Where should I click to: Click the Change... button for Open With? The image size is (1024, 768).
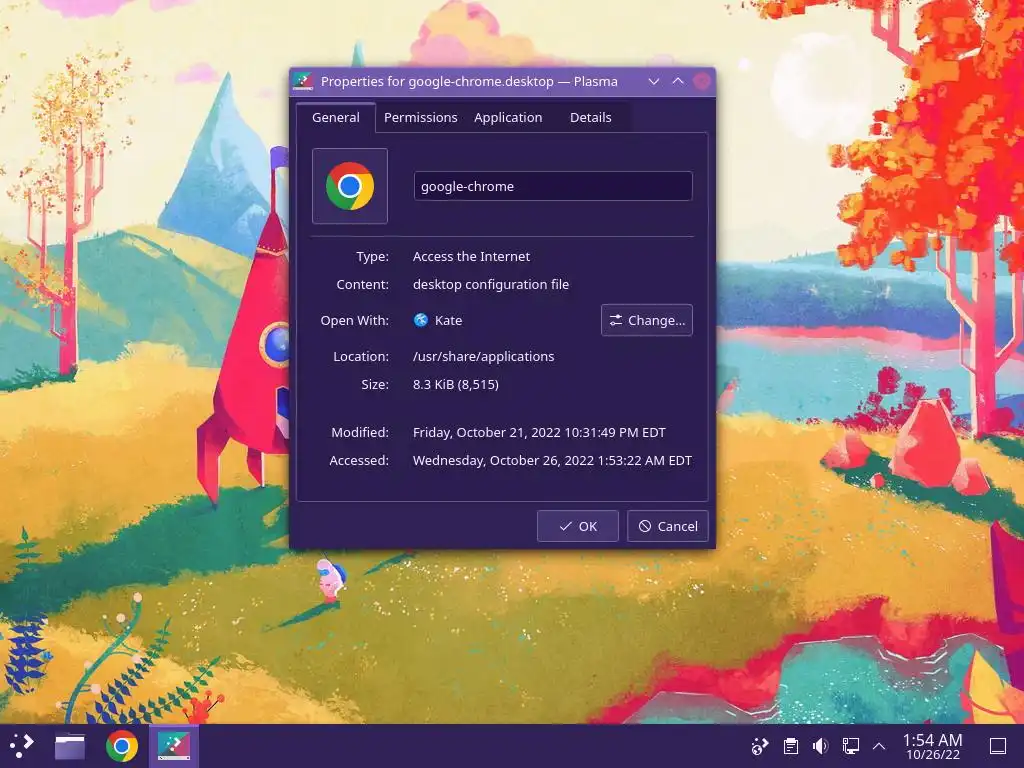coord(647,320)
